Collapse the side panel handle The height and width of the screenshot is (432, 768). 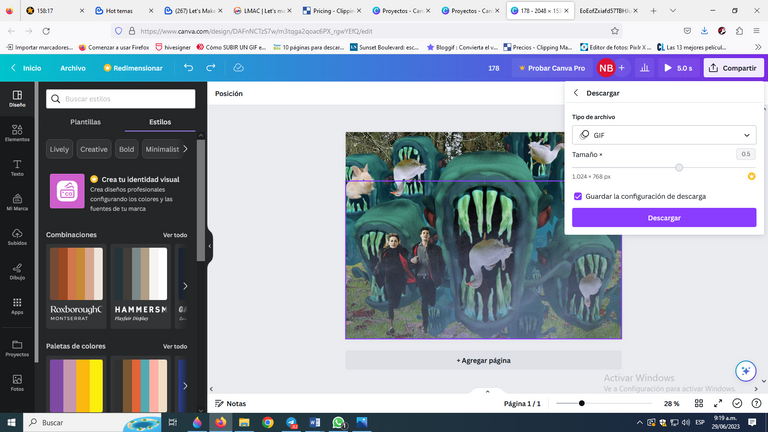210,246
